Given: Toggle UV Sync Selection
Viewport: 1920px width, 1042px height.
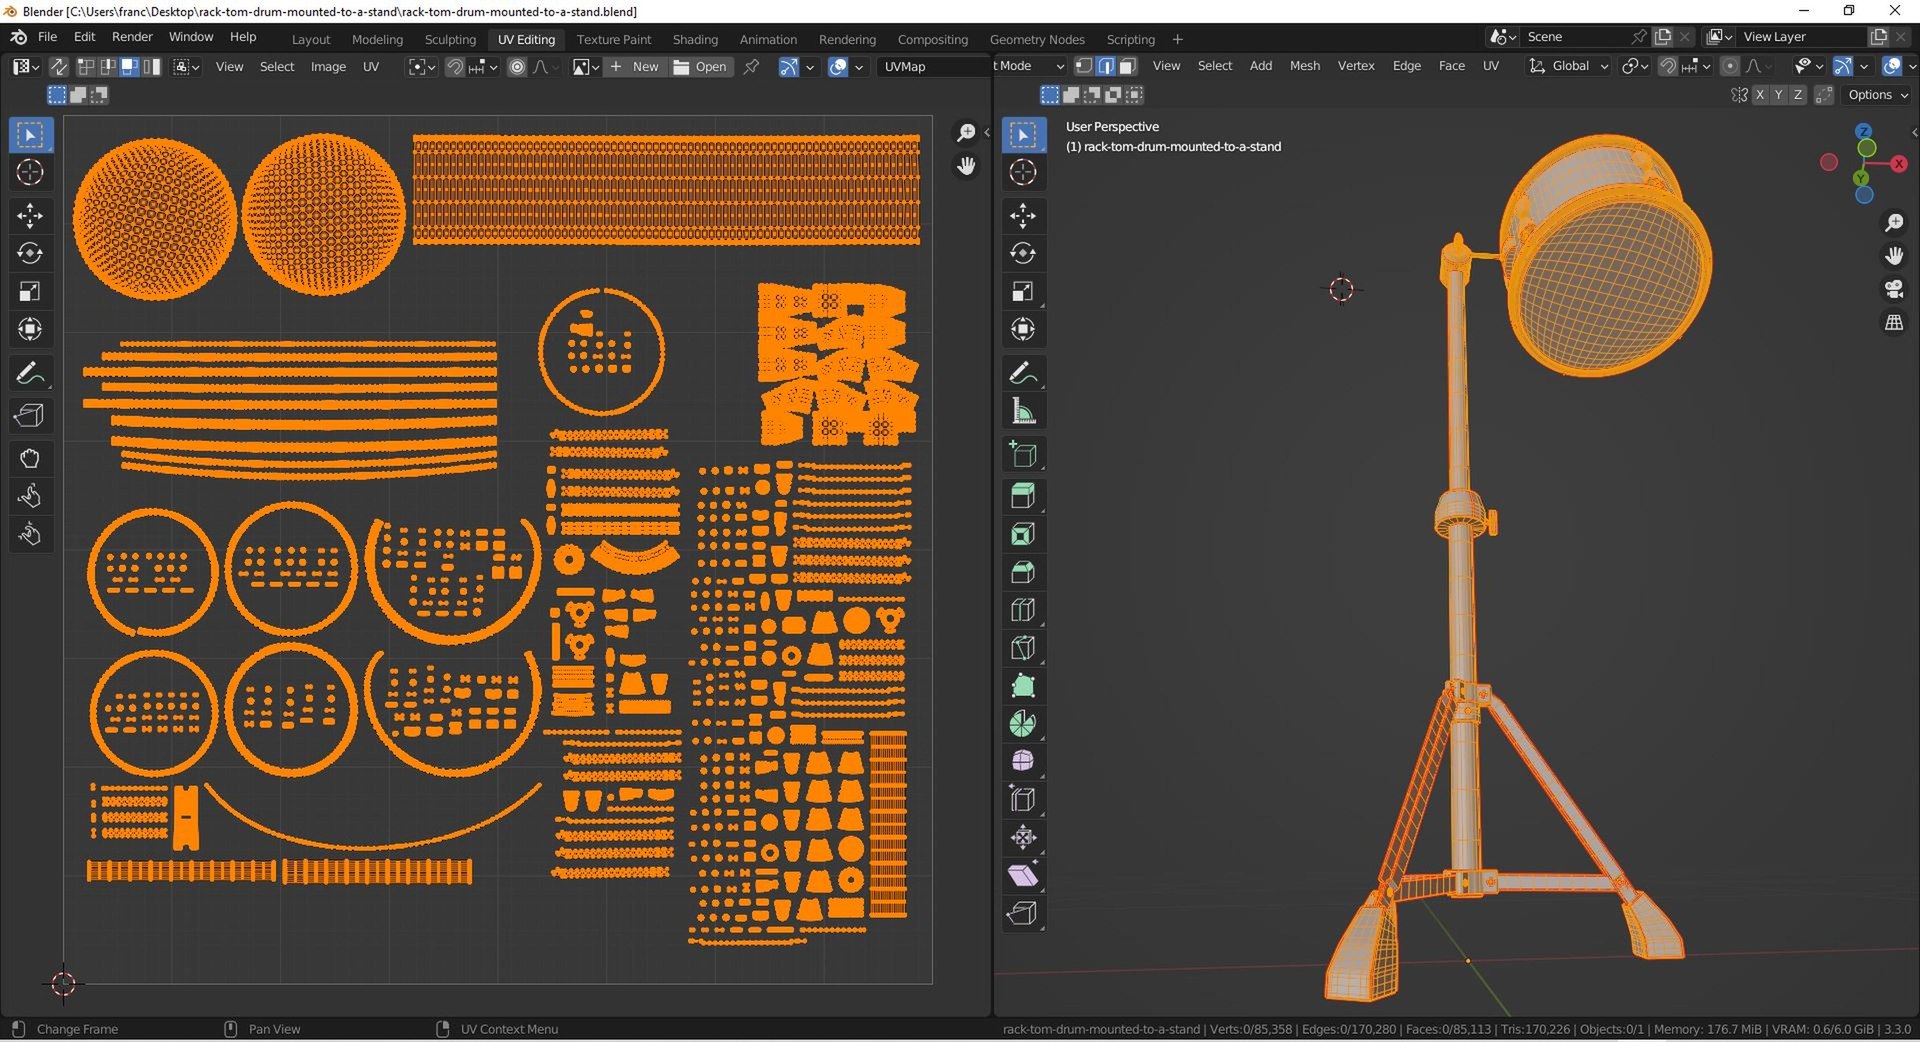Looking at the screenshot, I should pyautogui.click(x=59, y=67).
